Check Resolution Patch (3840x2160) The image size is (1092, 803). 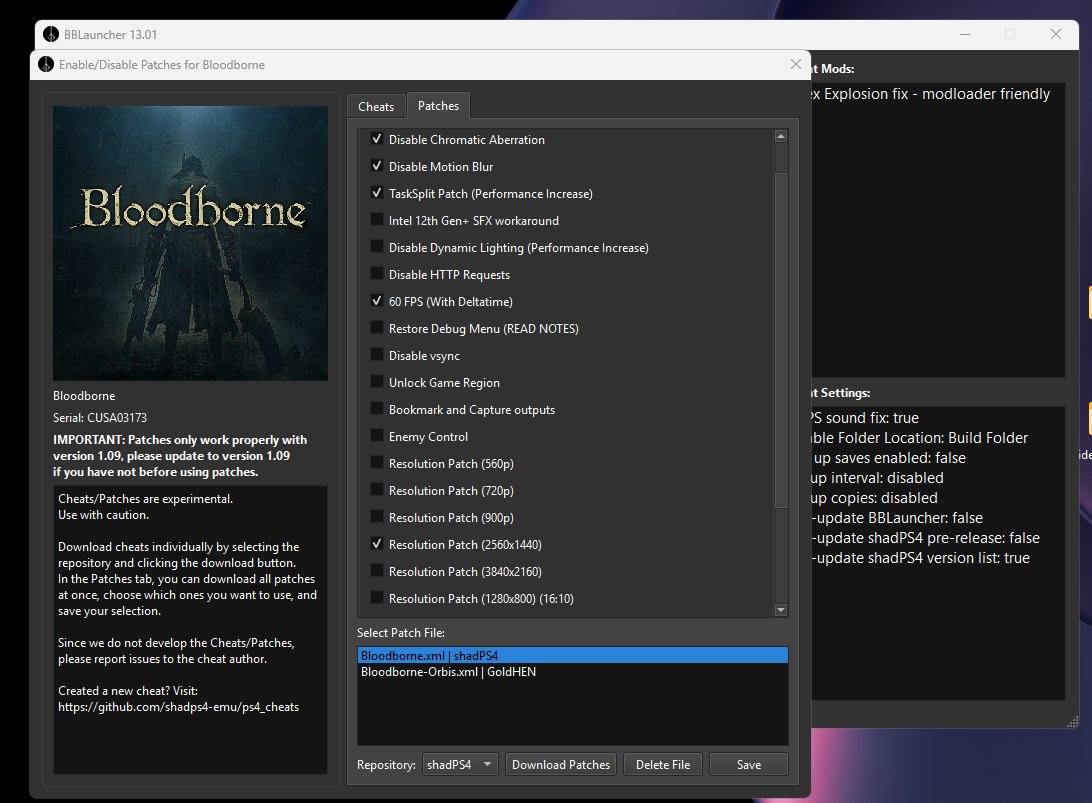[x=377, y=570]
